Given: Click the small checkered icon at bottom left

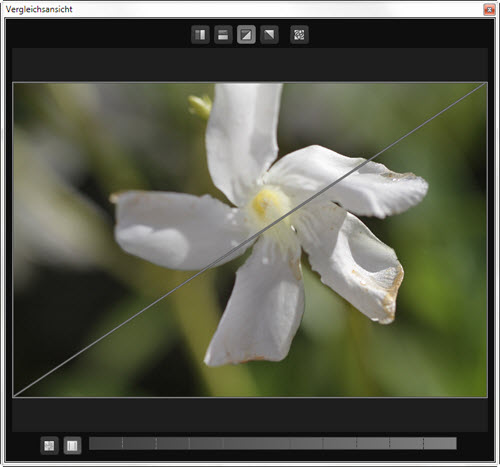Looking at the screenshot, I should point(49,446).
